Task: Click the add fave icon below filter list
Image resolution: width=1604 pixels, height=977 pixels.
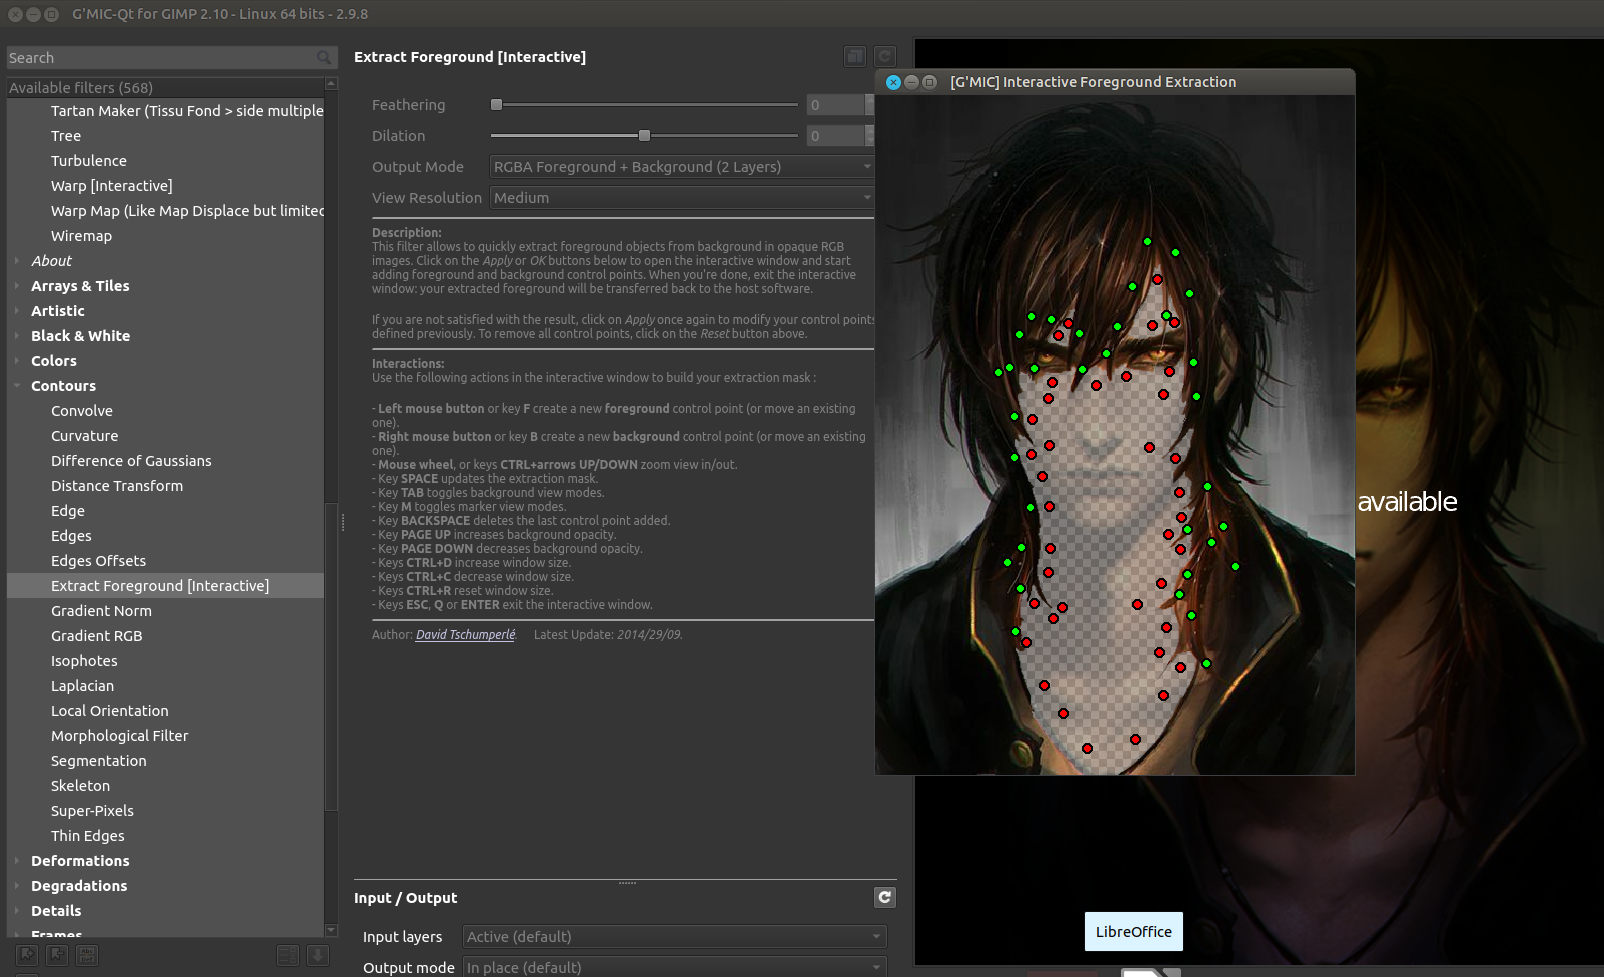Action: (27, 955)
